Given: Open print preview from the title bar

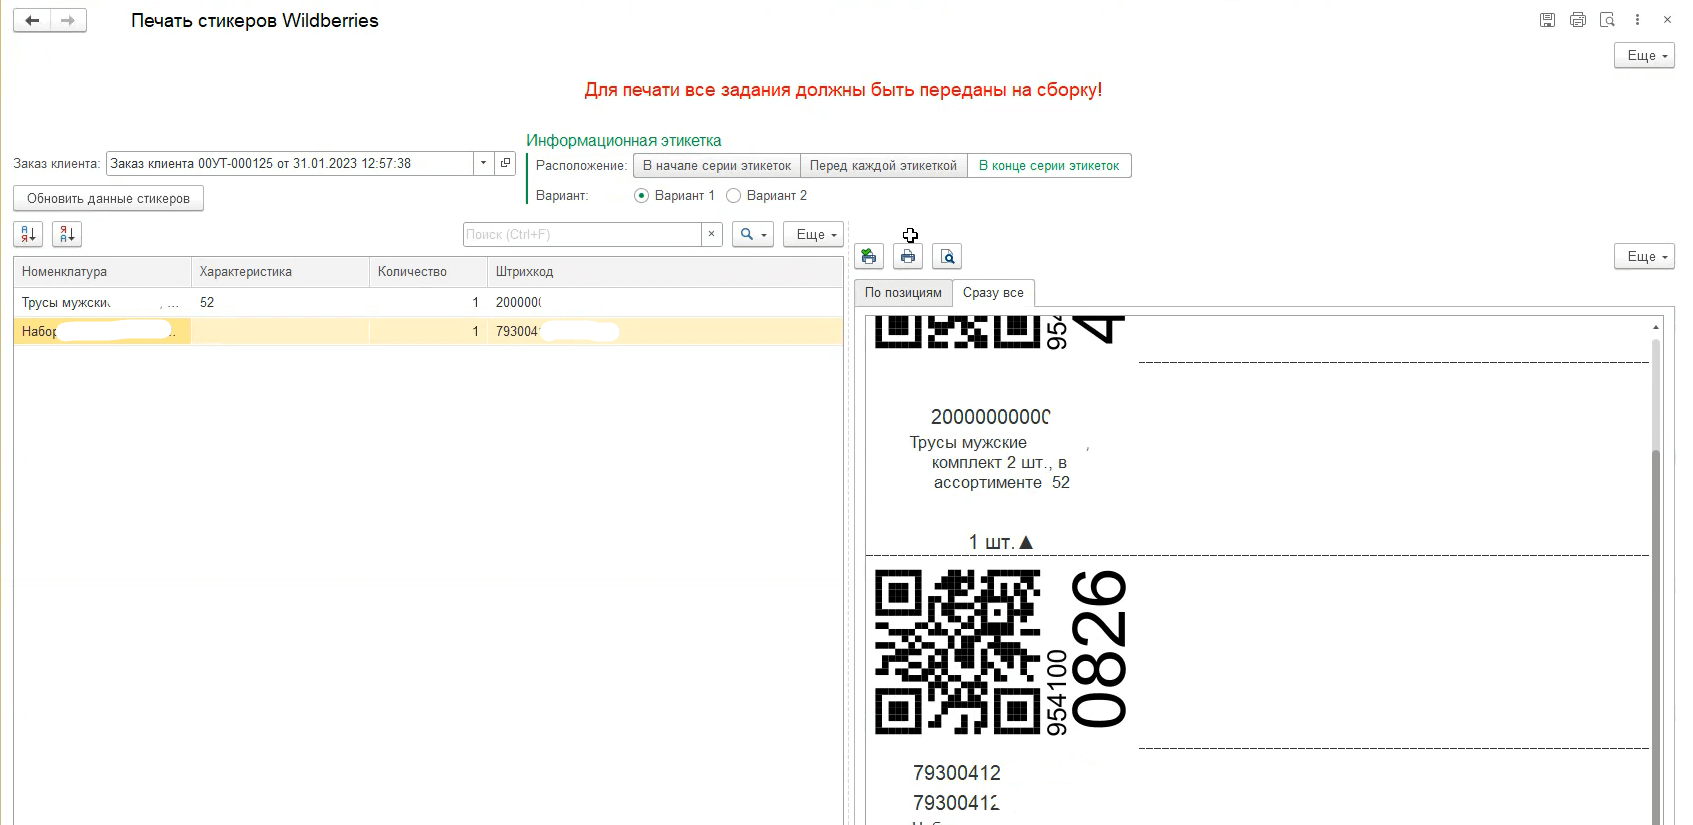Looking at the screenshot, I should coord(1607,20).
